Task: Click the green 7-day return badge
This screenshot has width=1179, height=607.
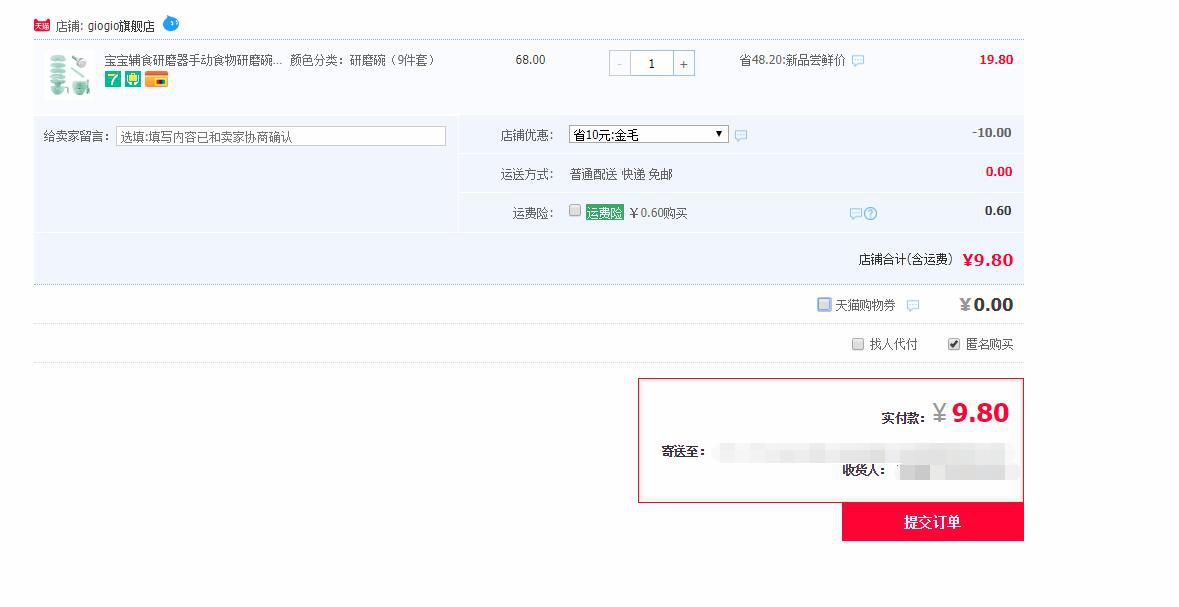Action: click(113, 79)
